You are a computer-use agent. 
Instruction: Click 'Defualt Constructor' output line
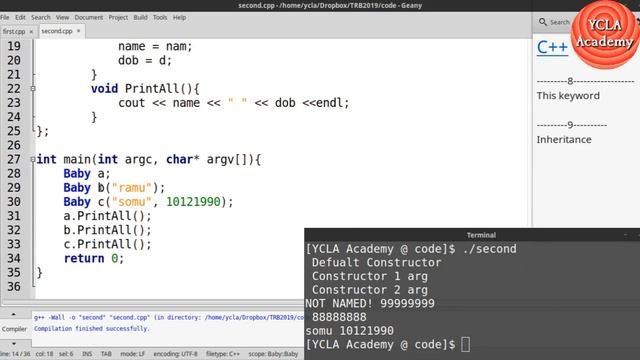[x=376, y=262]
